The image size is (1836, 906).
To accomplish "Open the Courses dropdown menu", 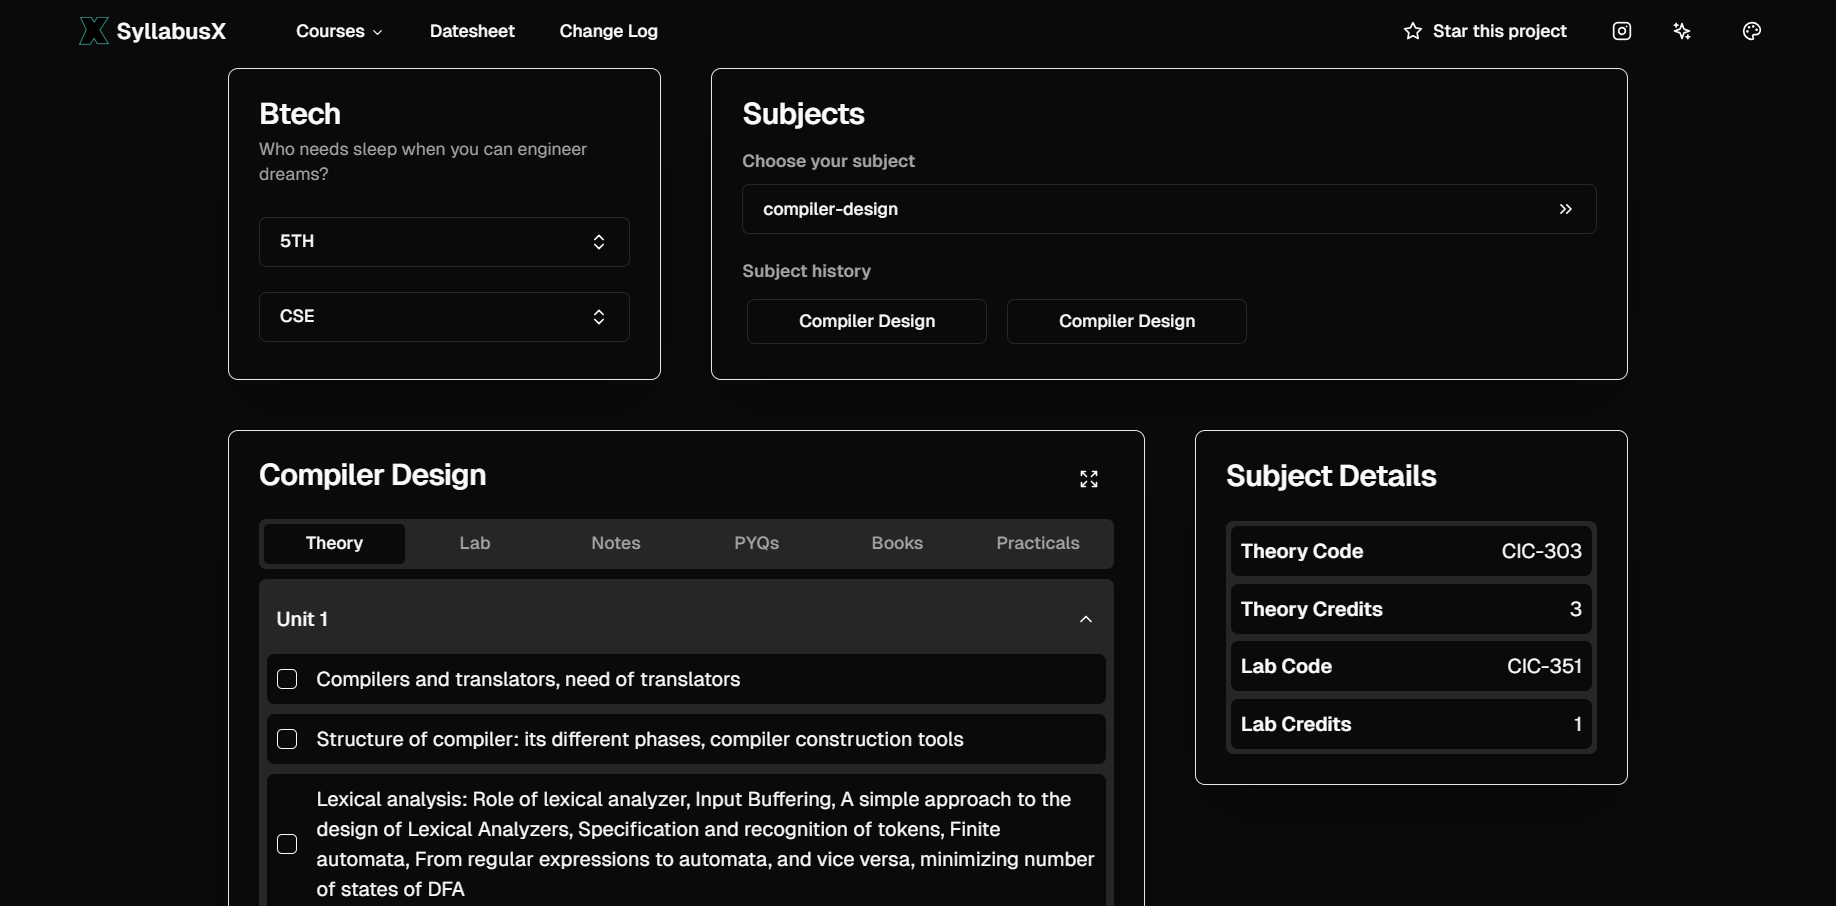I will pyautogui.click(x=339, y=31).
